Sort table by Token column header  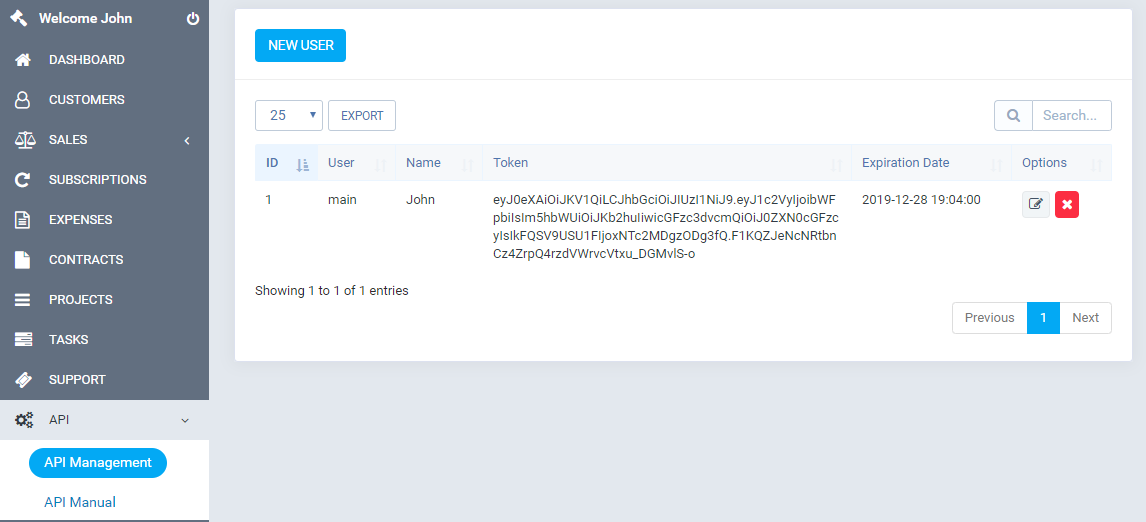pos(667,162)
